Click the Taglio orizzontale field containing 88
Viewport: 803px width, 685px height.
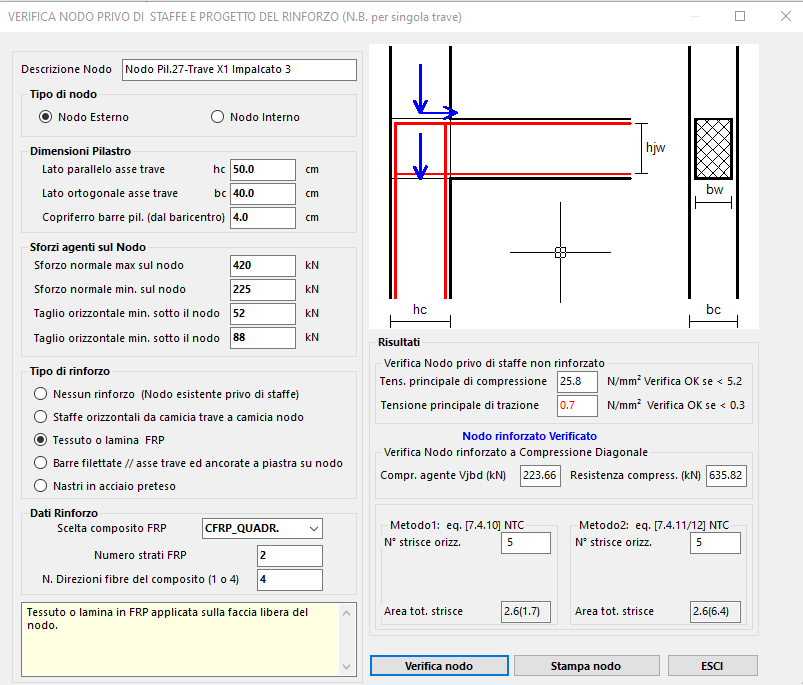point(263,338)
